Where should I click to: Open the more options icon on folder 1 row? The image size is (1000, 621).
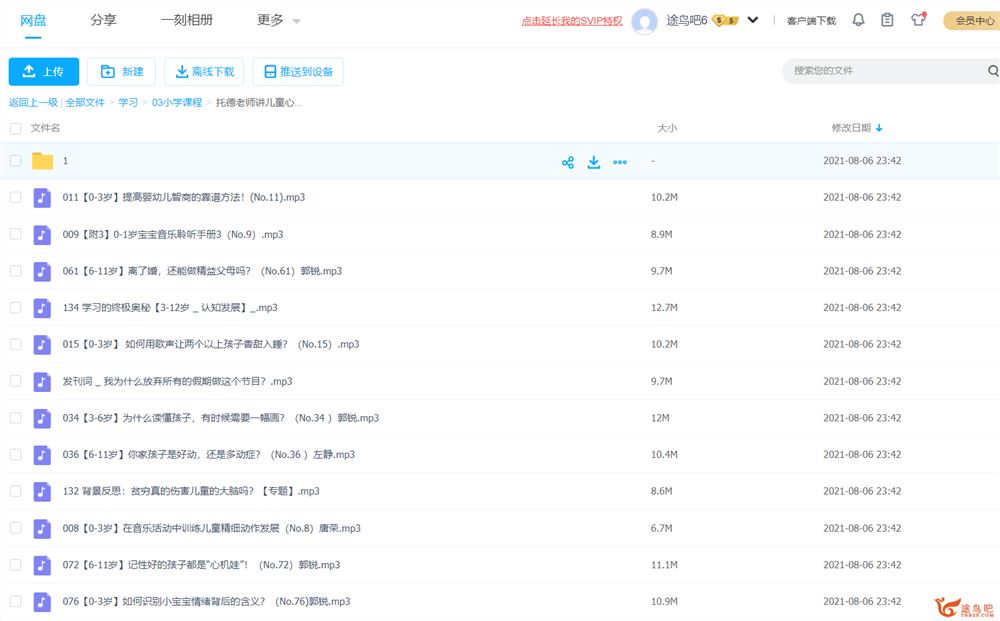click(620, 162)
